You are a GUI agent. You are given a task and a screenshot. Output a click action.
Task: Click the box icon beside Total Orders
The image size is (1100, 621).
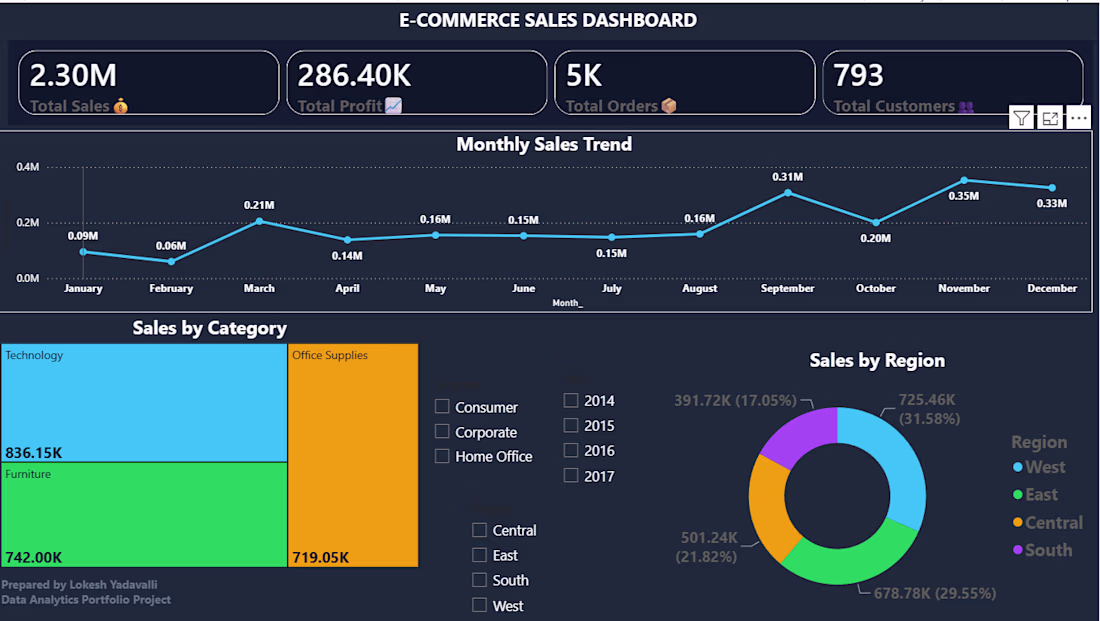pos(669,106)
